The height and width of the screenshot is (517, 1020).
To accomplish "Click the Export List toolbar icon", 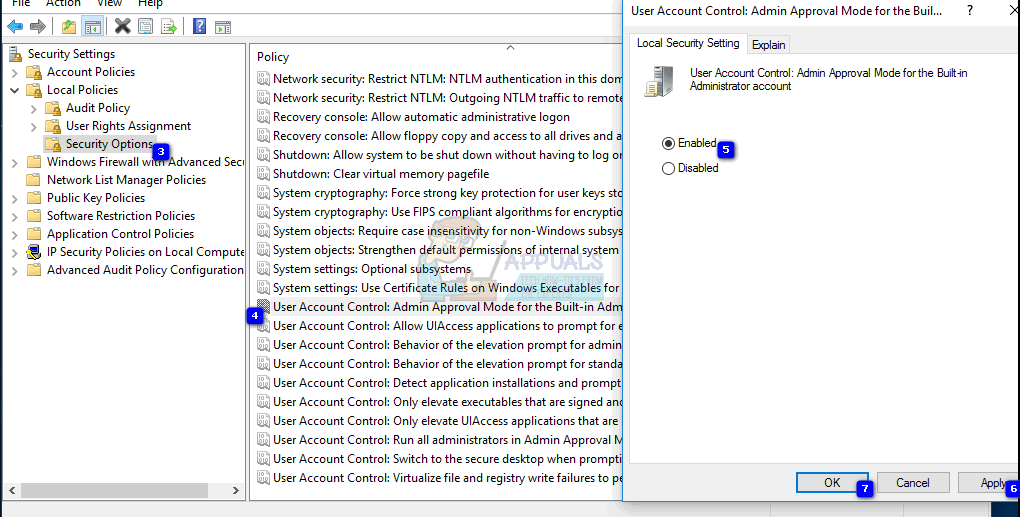I will point(169,27).
